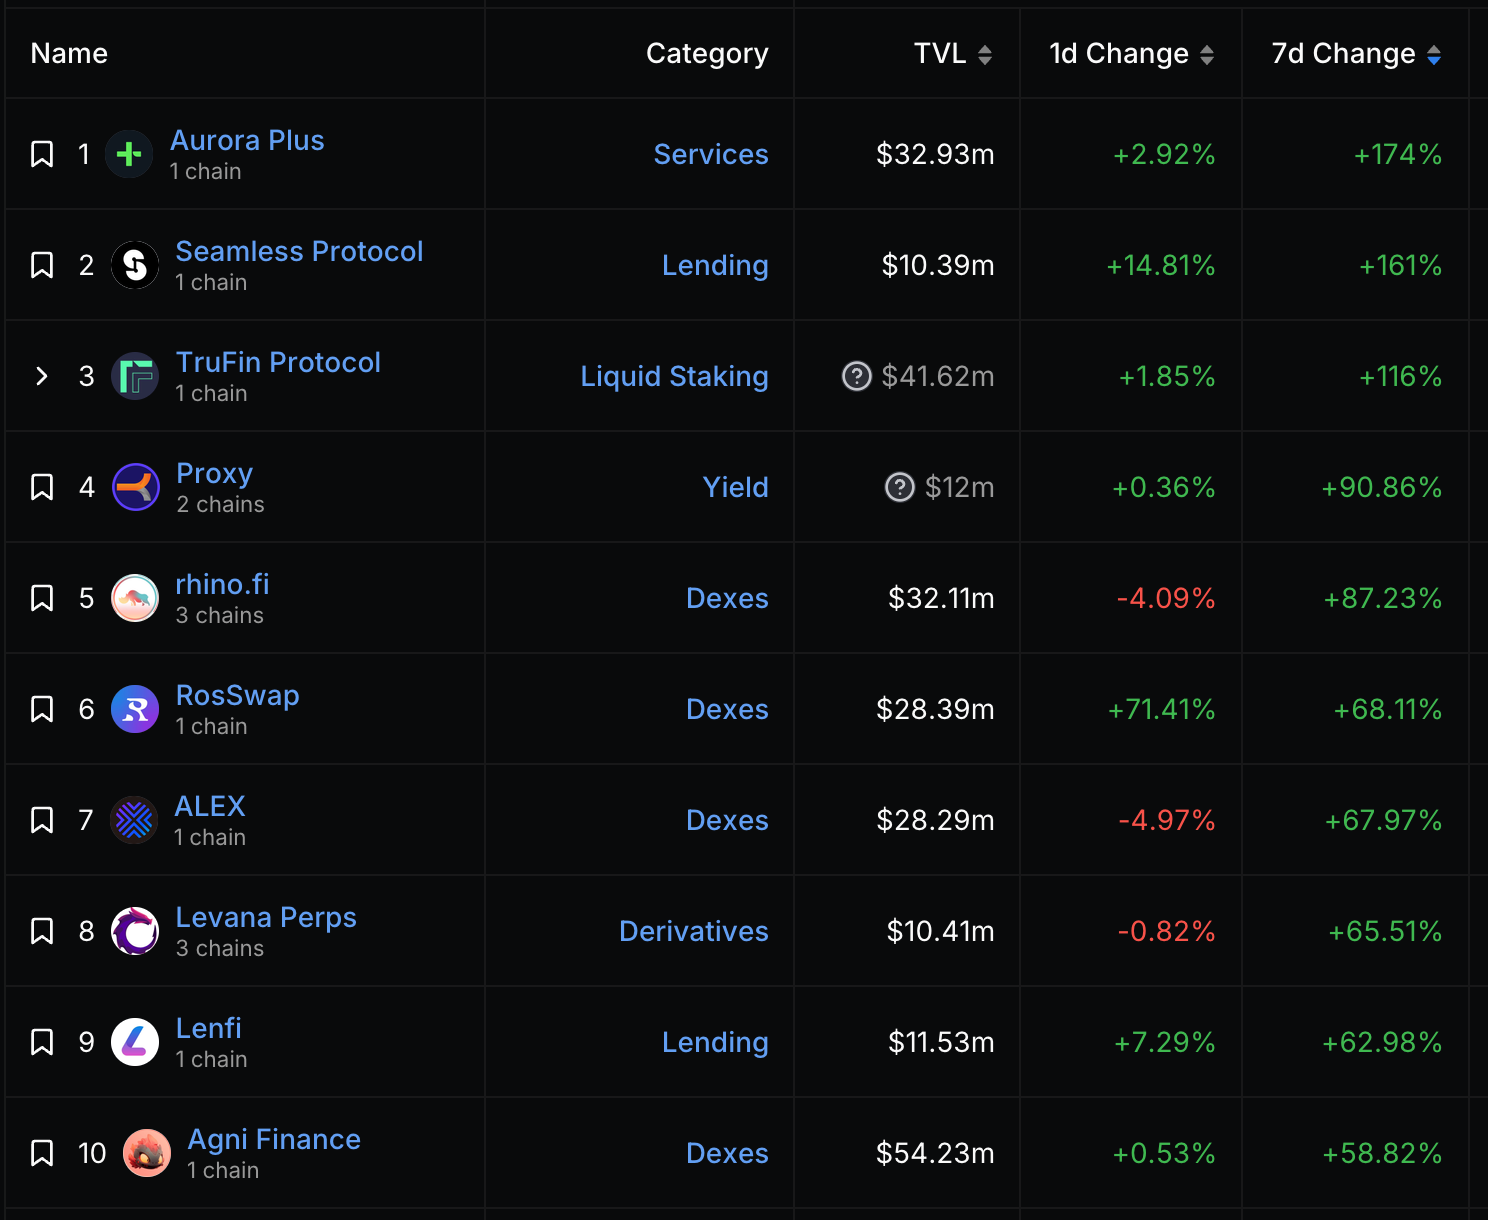Open the Lenfi protocol link
The width and height of the screenshot is (1488, 1220).
coord(208,1028)
